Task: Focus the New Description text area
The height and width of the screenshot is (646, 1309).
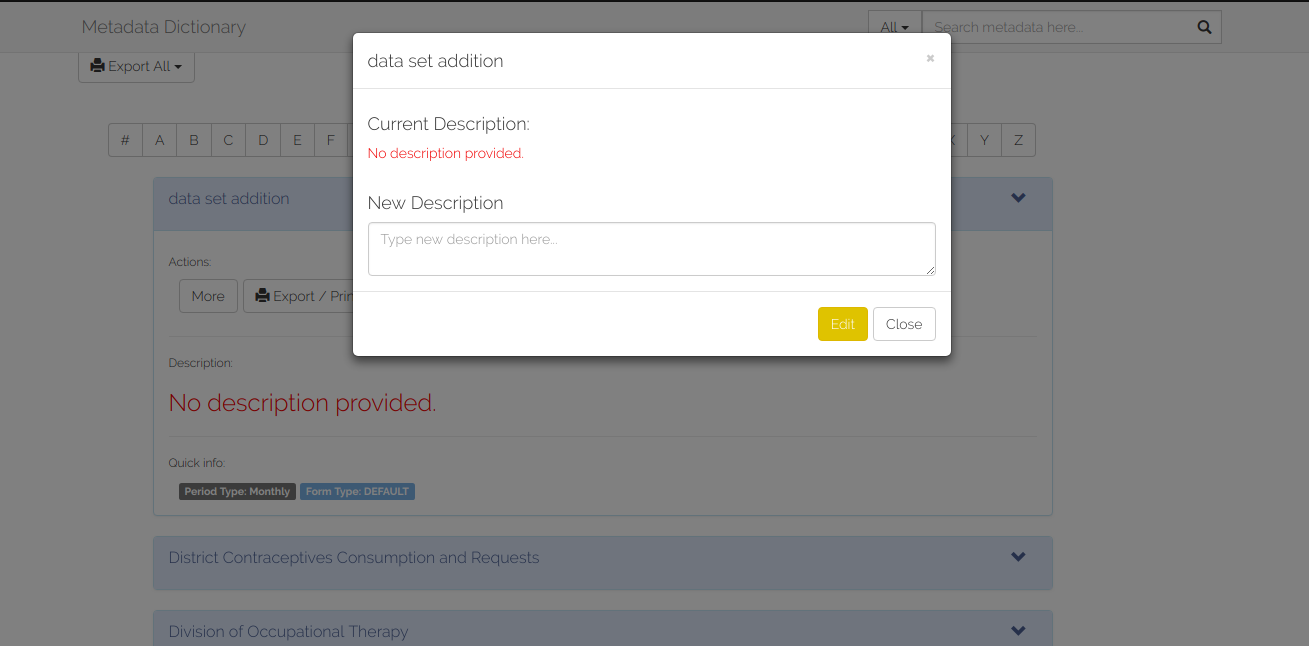Action: [x=652, y=249]
